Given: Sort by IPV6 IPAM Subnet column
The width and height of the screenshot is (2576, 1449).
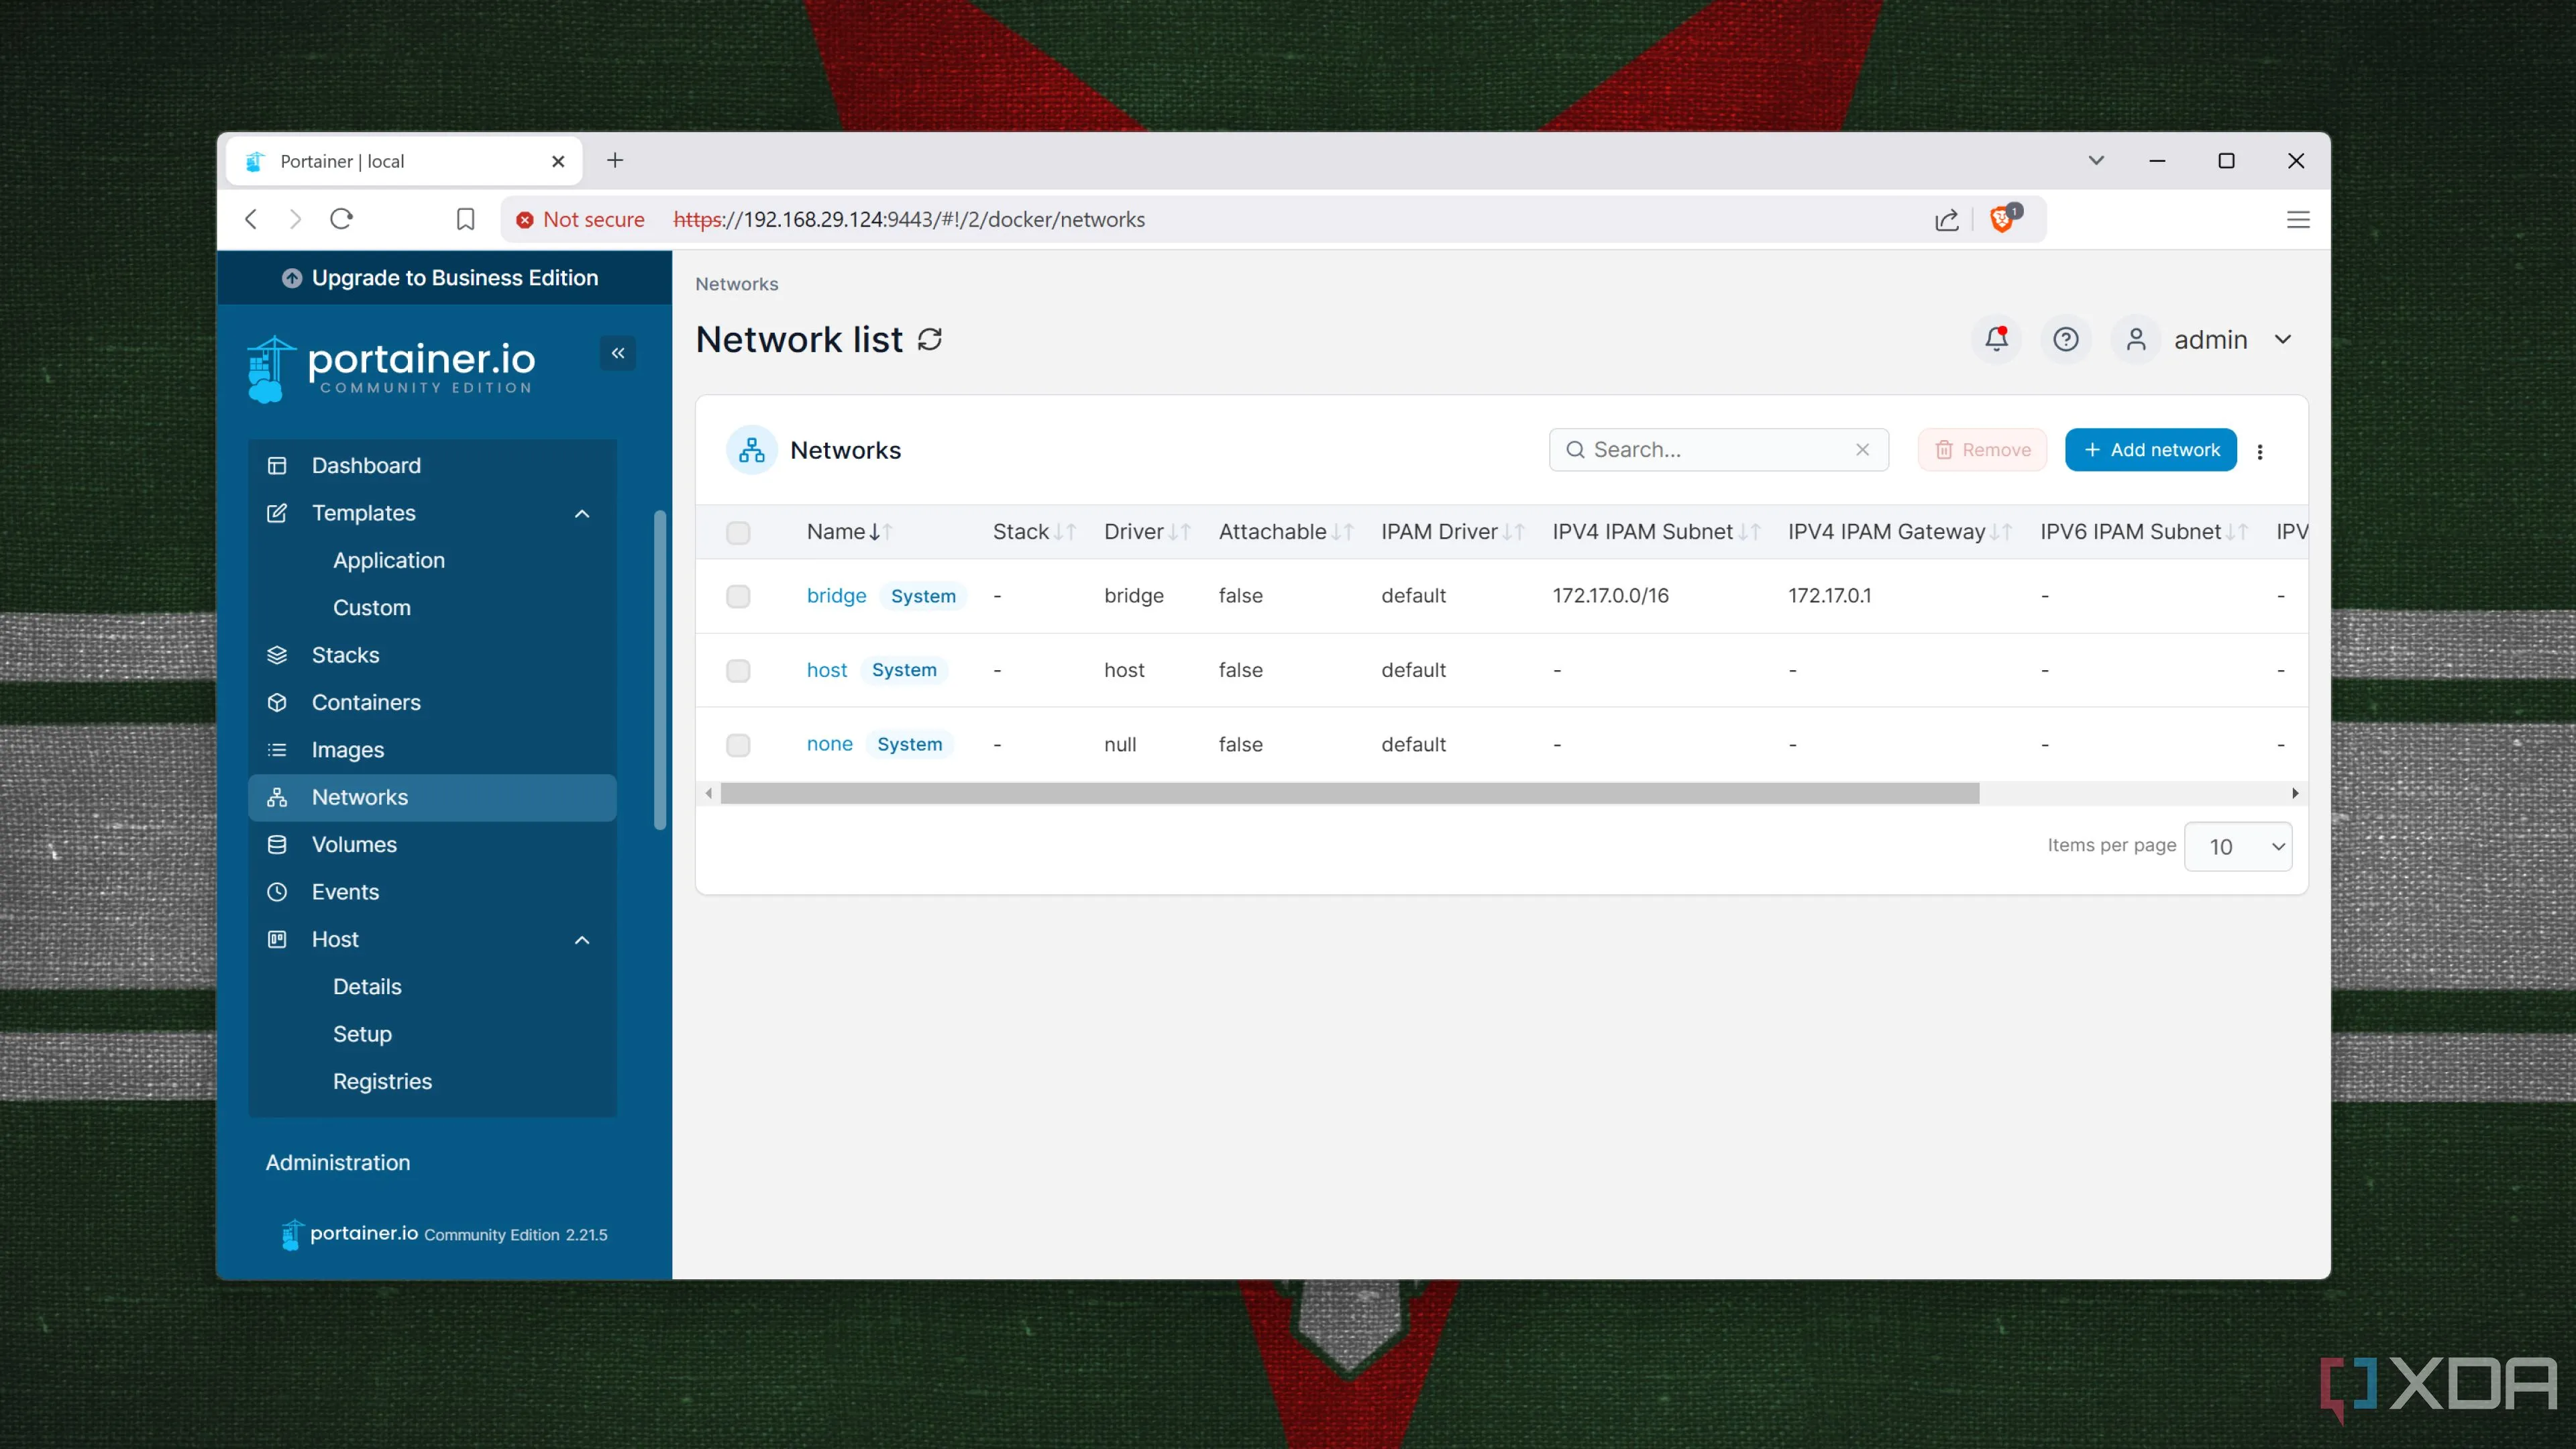Looking at the screenshot, I should (x=2144, y=532).
